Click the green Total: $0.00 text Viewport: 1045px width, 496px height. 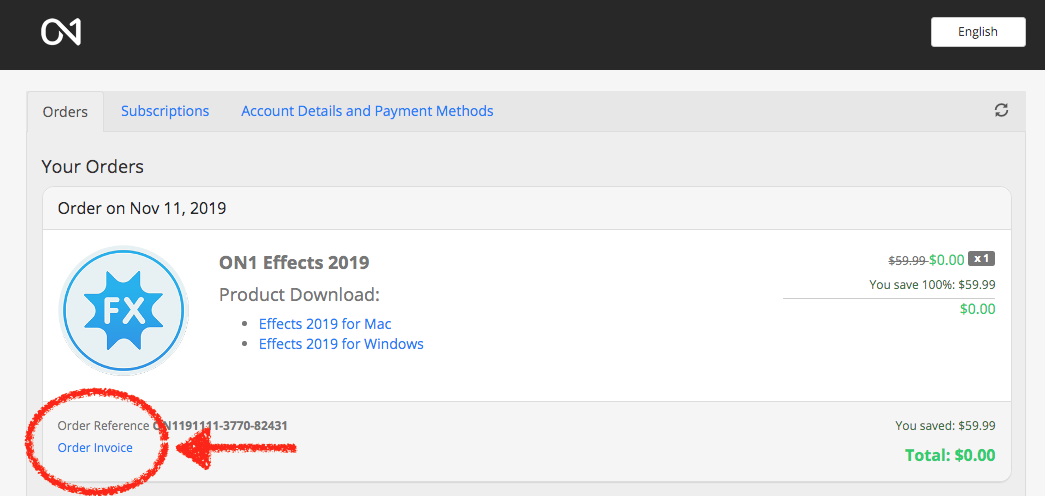click(949, 455)
